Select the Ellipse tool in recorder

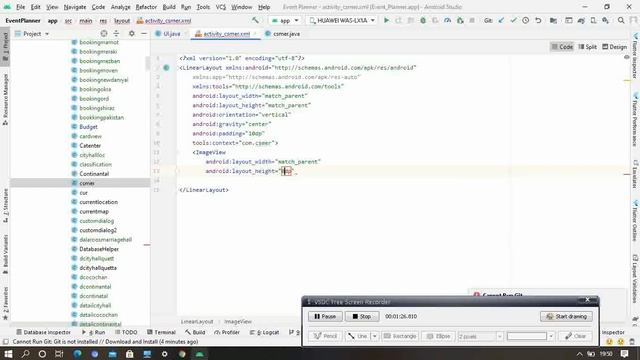coord(438,336)
